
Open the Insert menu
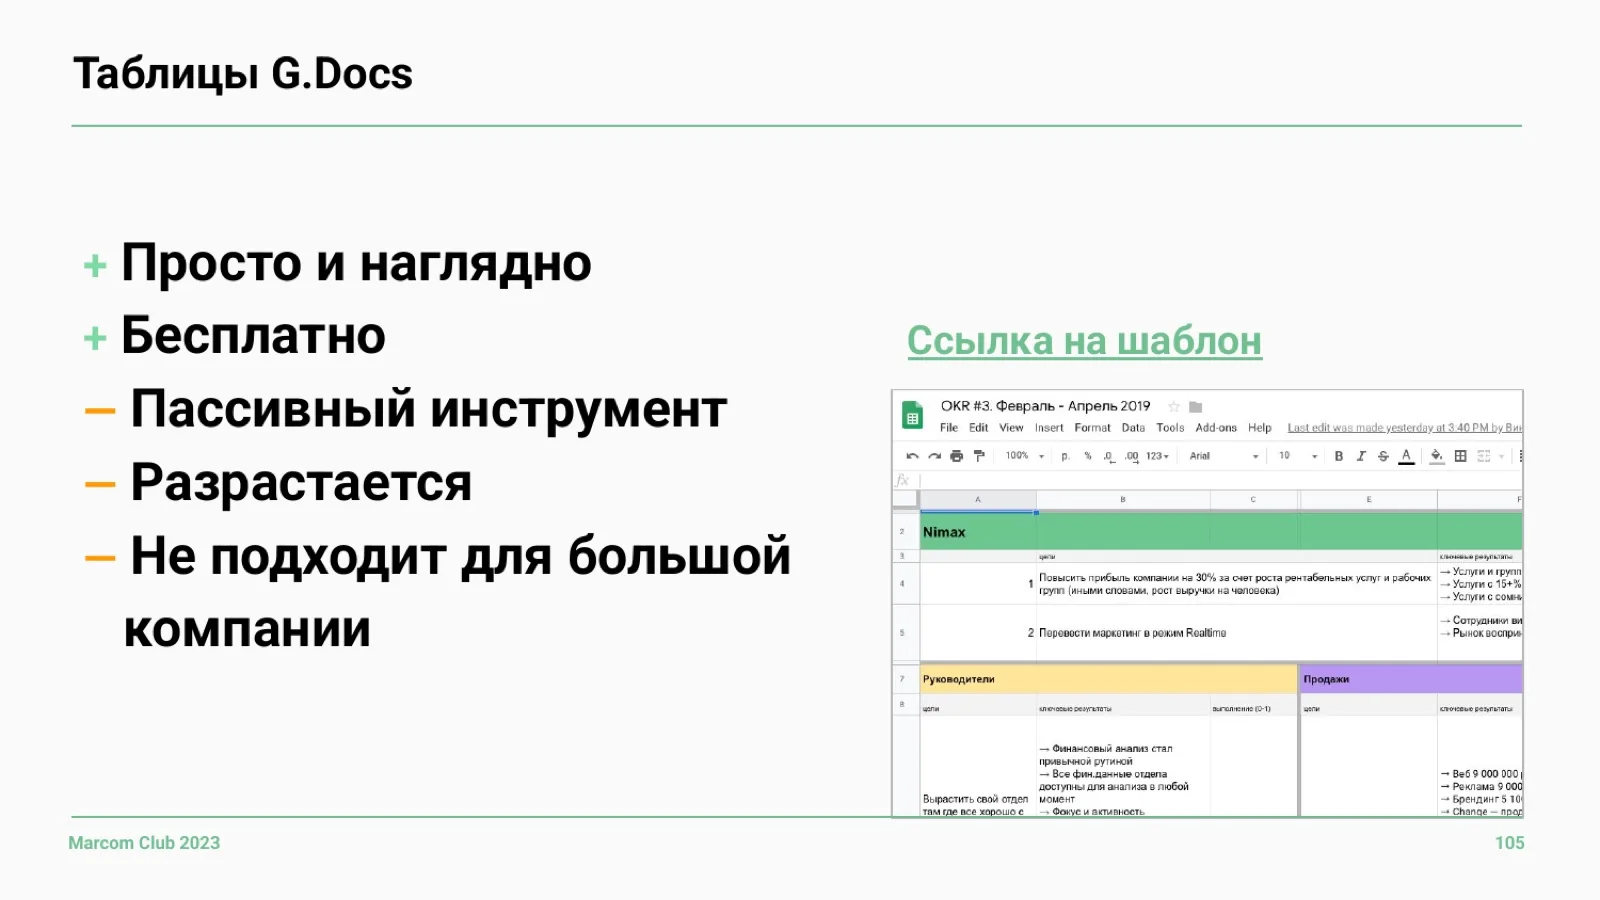[x=1049, y=428]
